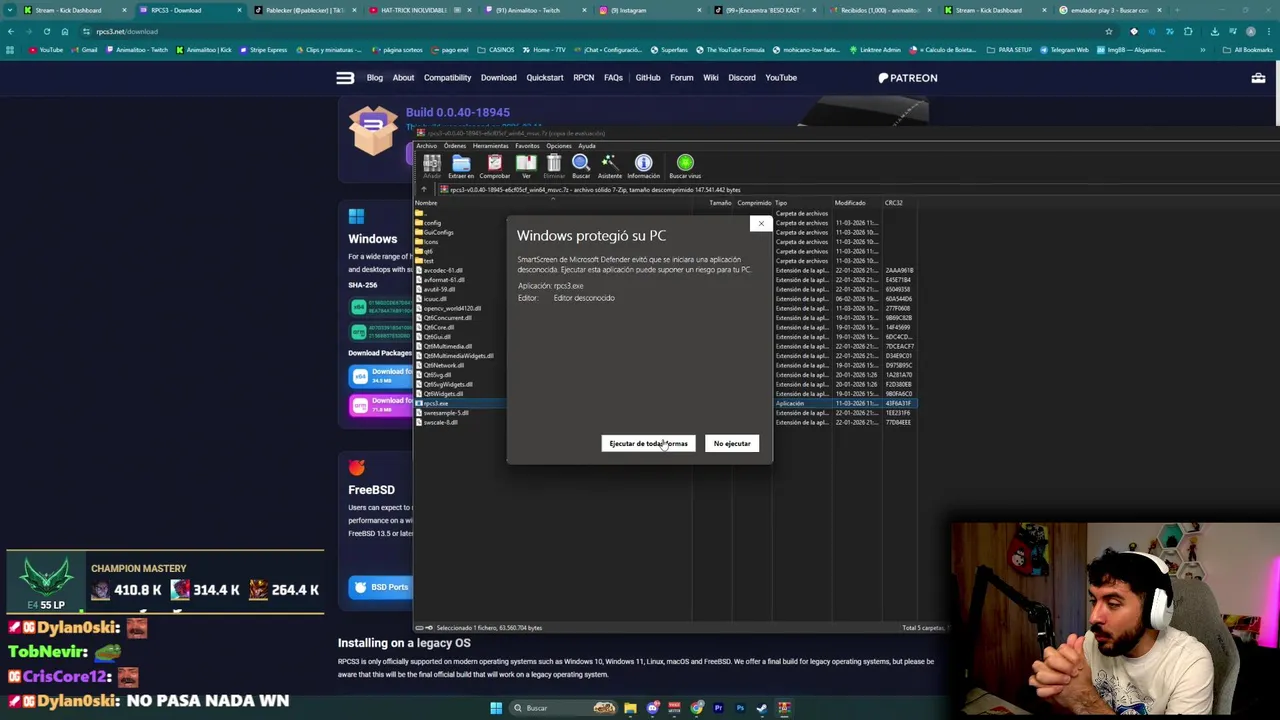Open Windows Start button on taskbar
Screen dimensions: 1280x720
click(x=496, y=708)
